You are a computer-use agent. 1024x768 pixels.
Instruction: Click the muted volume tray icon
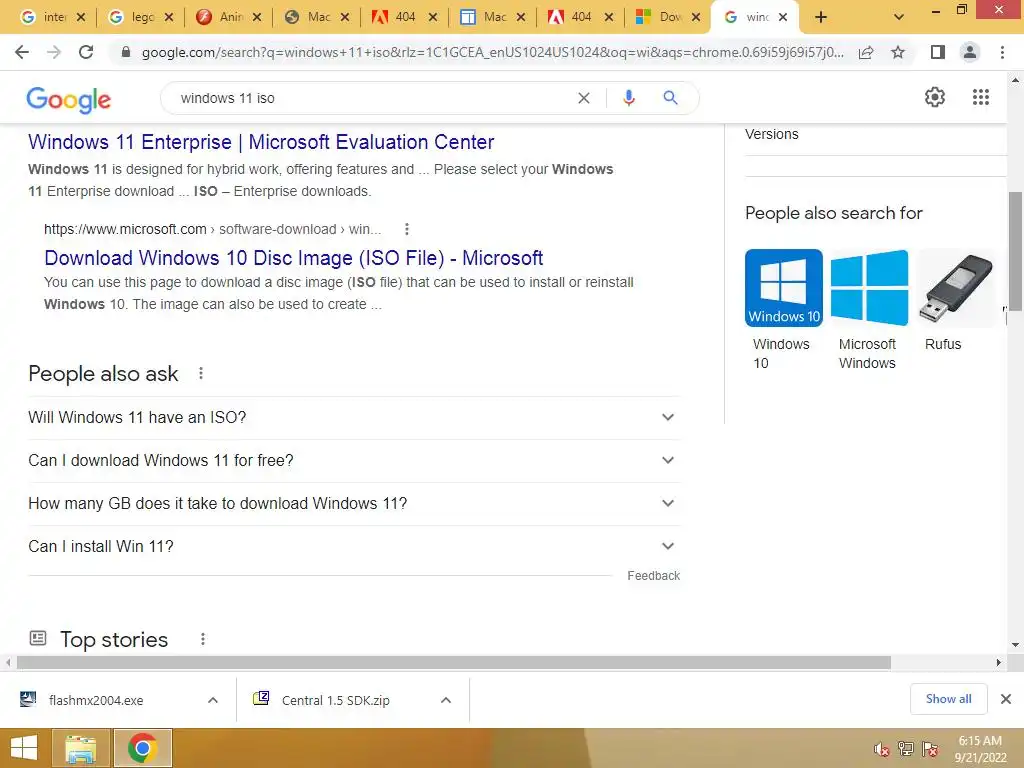(x=882, y=749)
